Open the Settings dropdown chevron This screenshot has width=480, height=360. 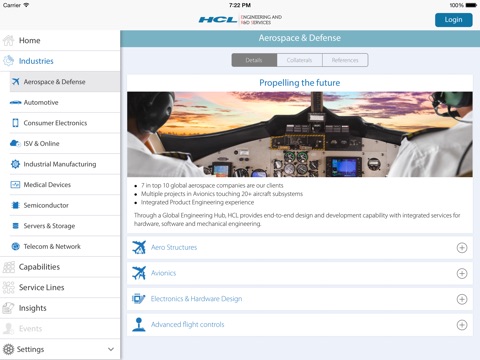click(111, 349)
